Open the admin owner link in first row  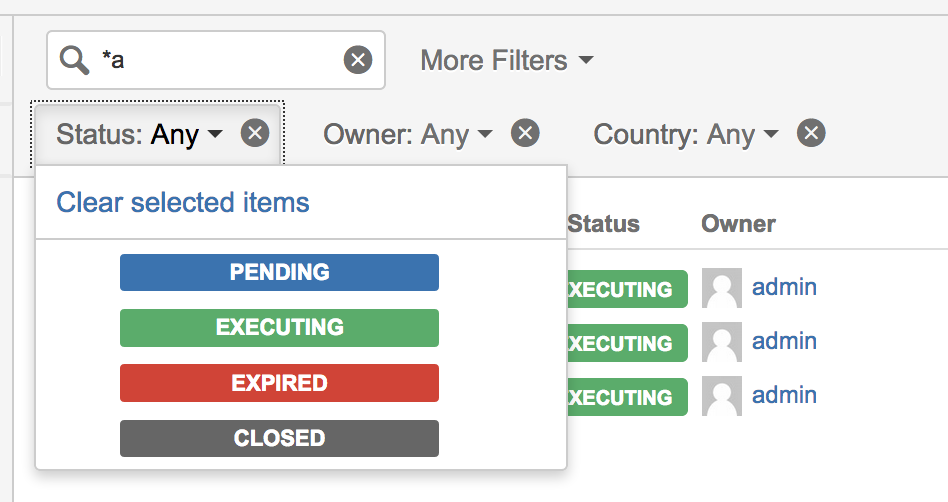tap(784, 288)
